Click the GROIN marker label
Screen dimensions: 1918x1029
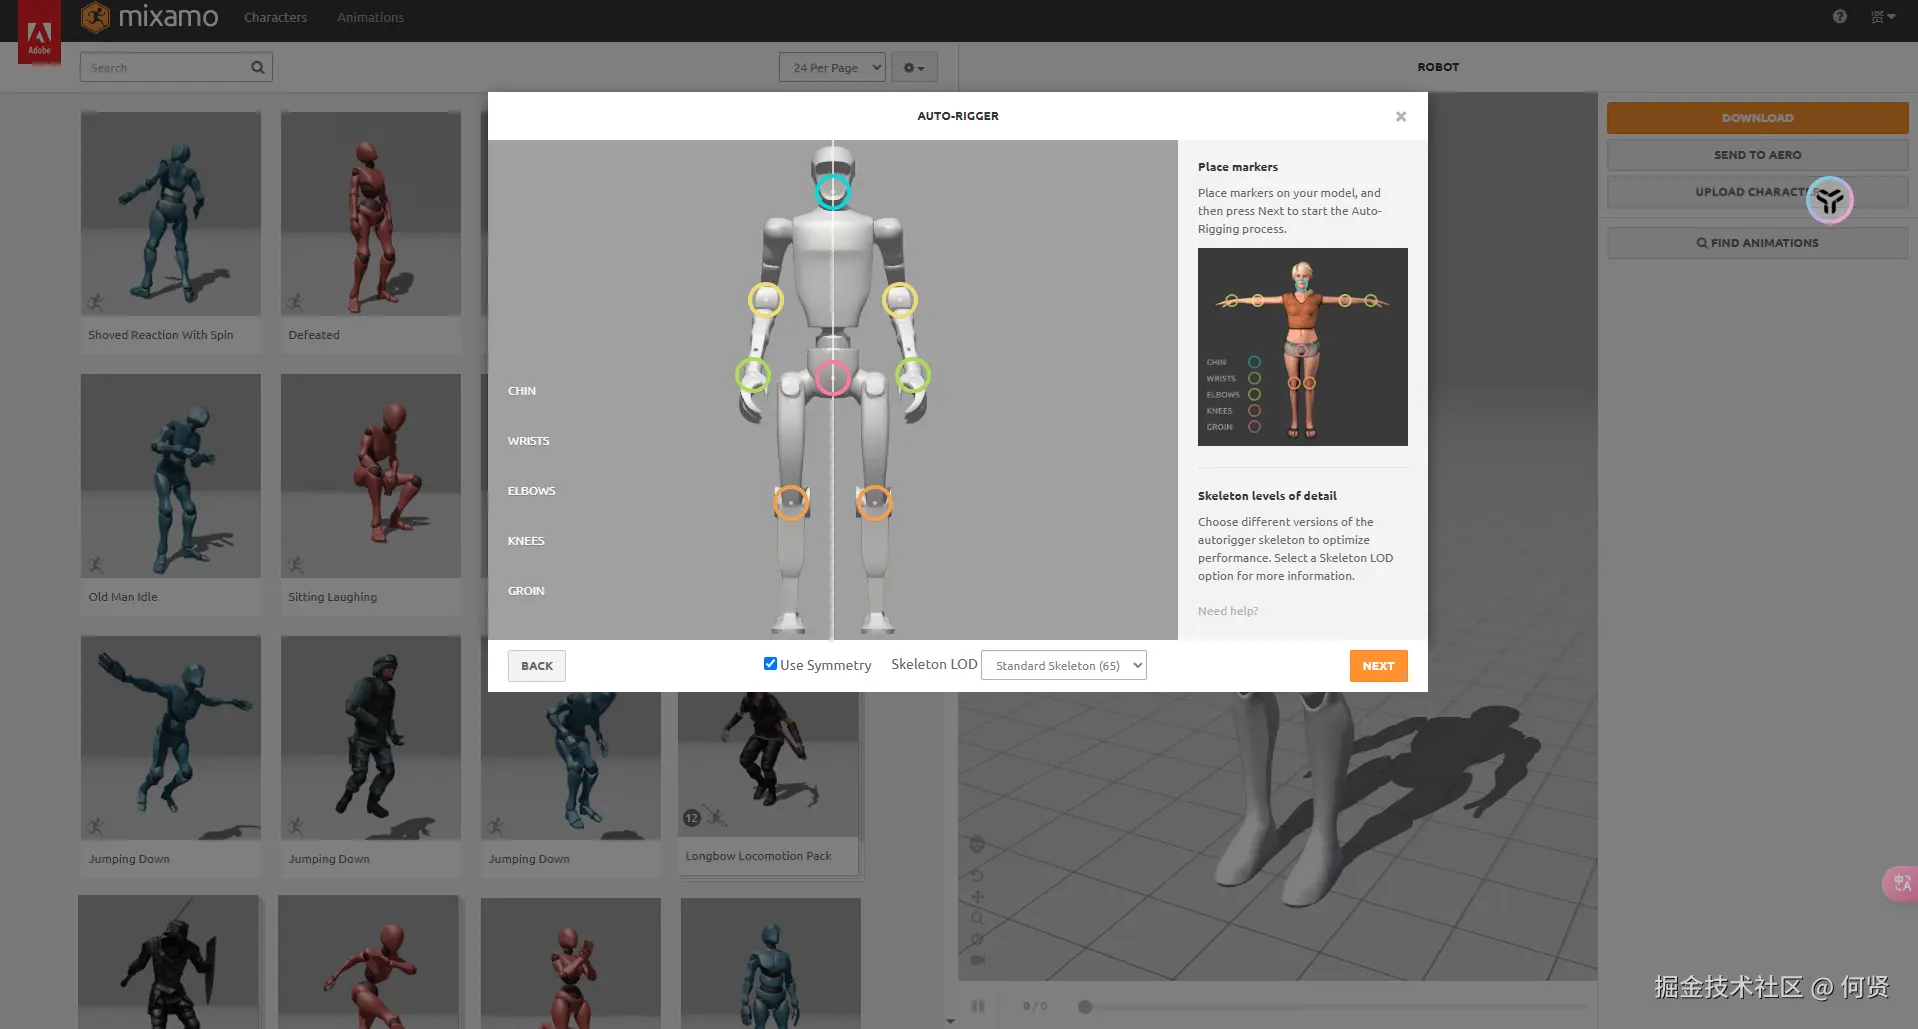(x=526, y=591)
